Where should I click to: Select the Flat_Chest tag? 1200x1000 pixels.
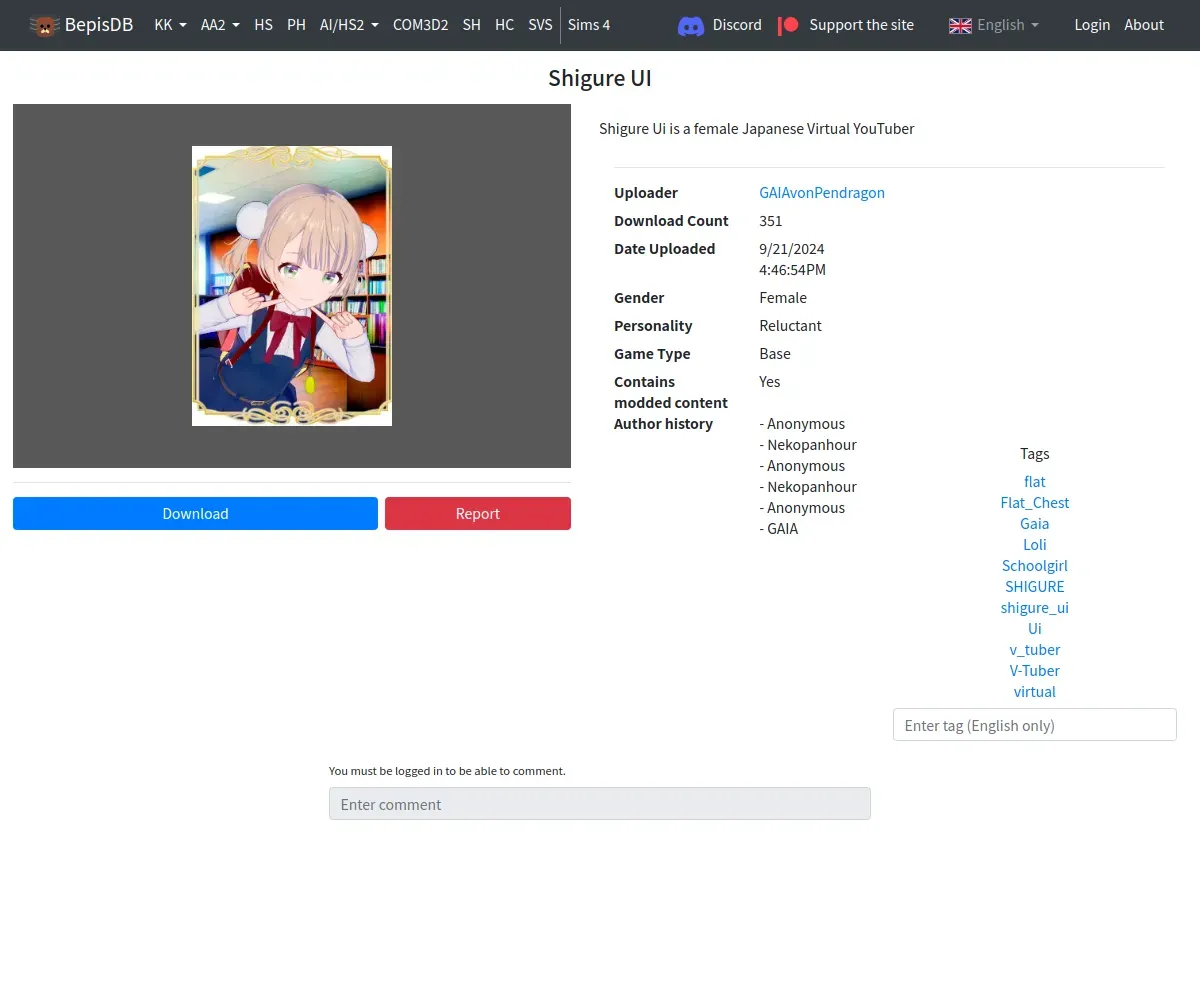coord(1035,503)
